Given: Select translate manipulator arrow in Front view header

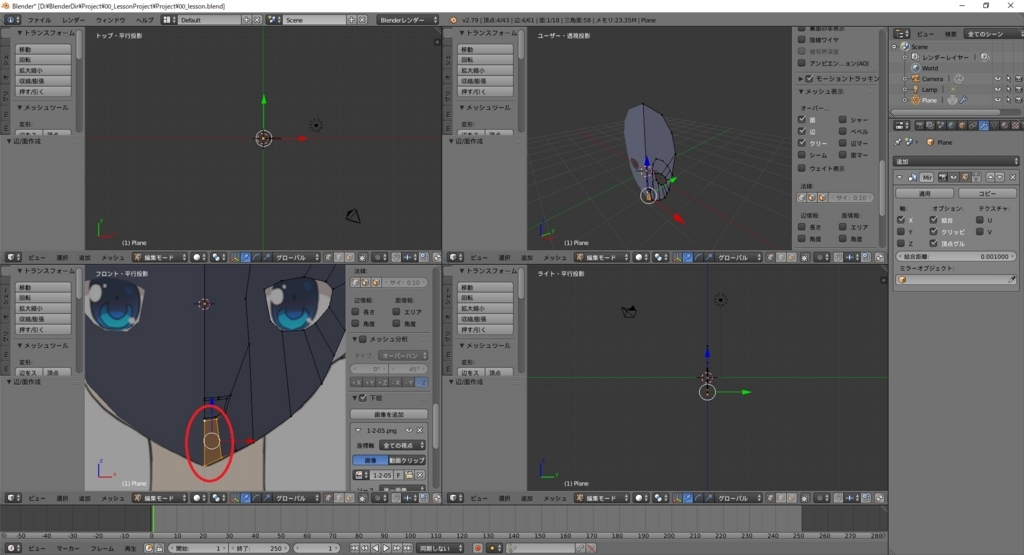Looking at the screenshot, I should [x=246, y=498].
